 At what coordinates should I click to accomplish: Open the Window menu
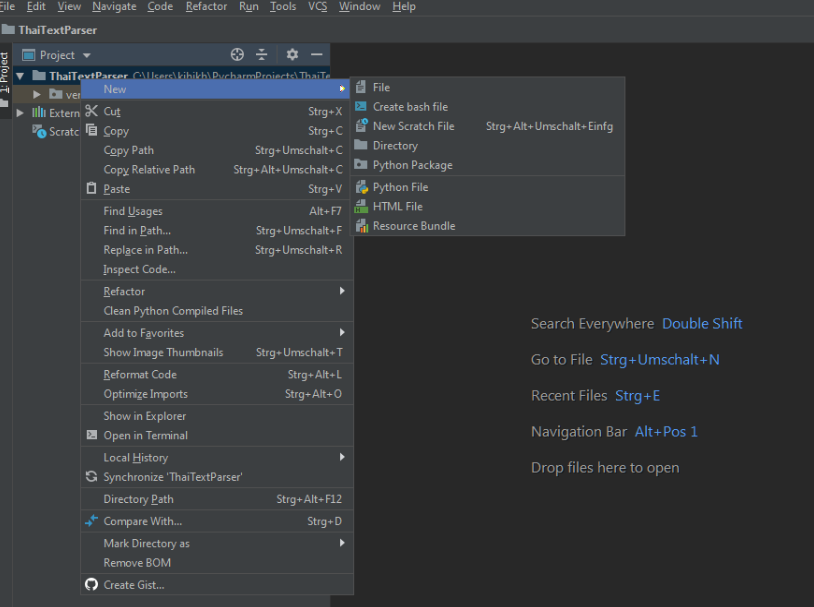pyautogui.click(x=359, y=7)
